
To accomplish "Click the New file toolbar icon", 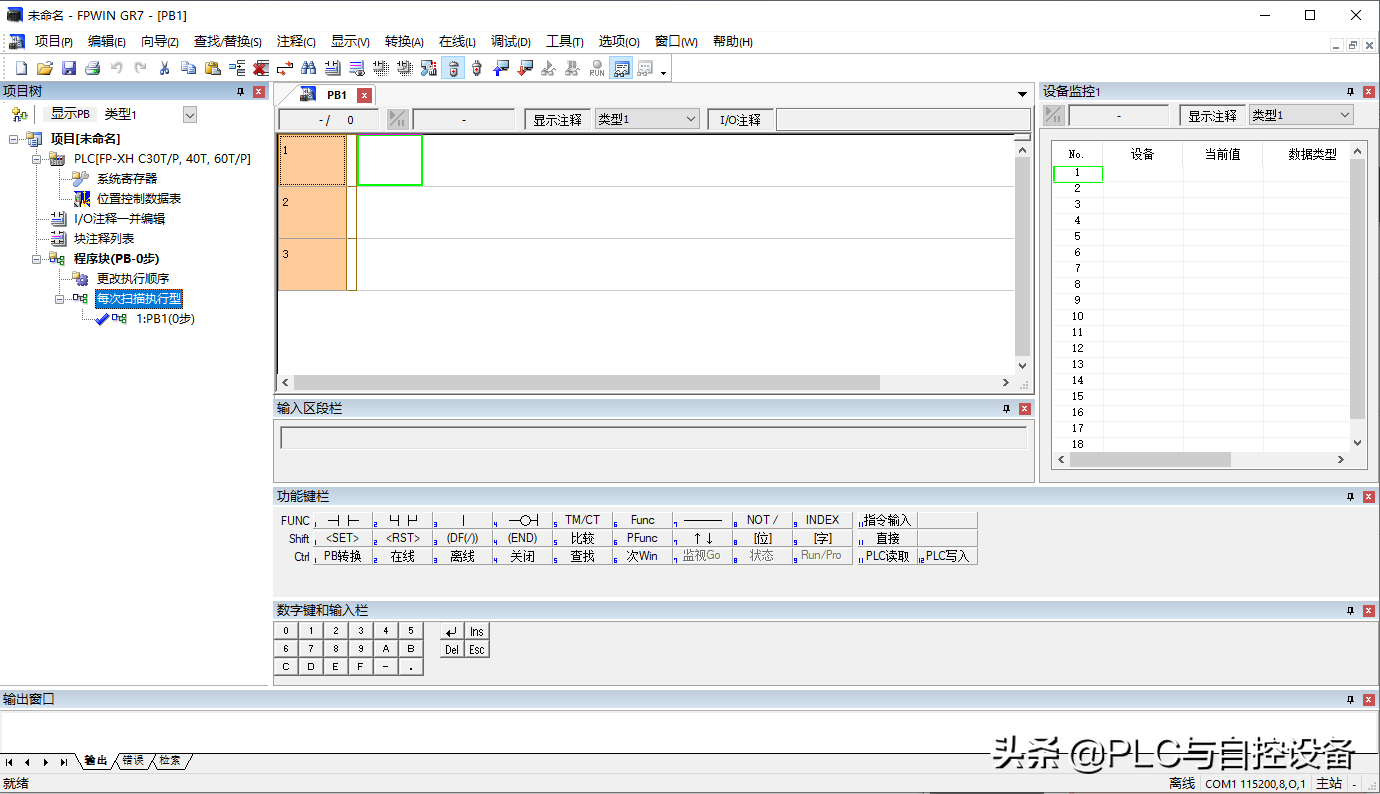I will coord(21,68).
